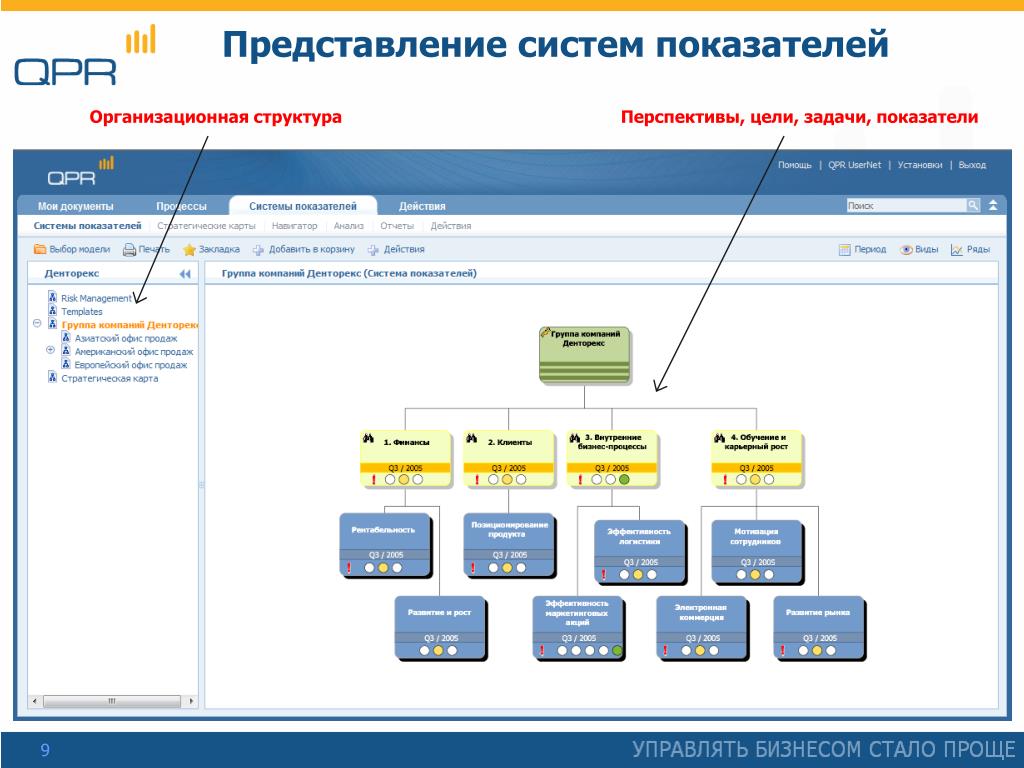The height and width of the screenshot is (768, 1024).
Task: Open the Виды eye icon
Action: tap(906, 249)
